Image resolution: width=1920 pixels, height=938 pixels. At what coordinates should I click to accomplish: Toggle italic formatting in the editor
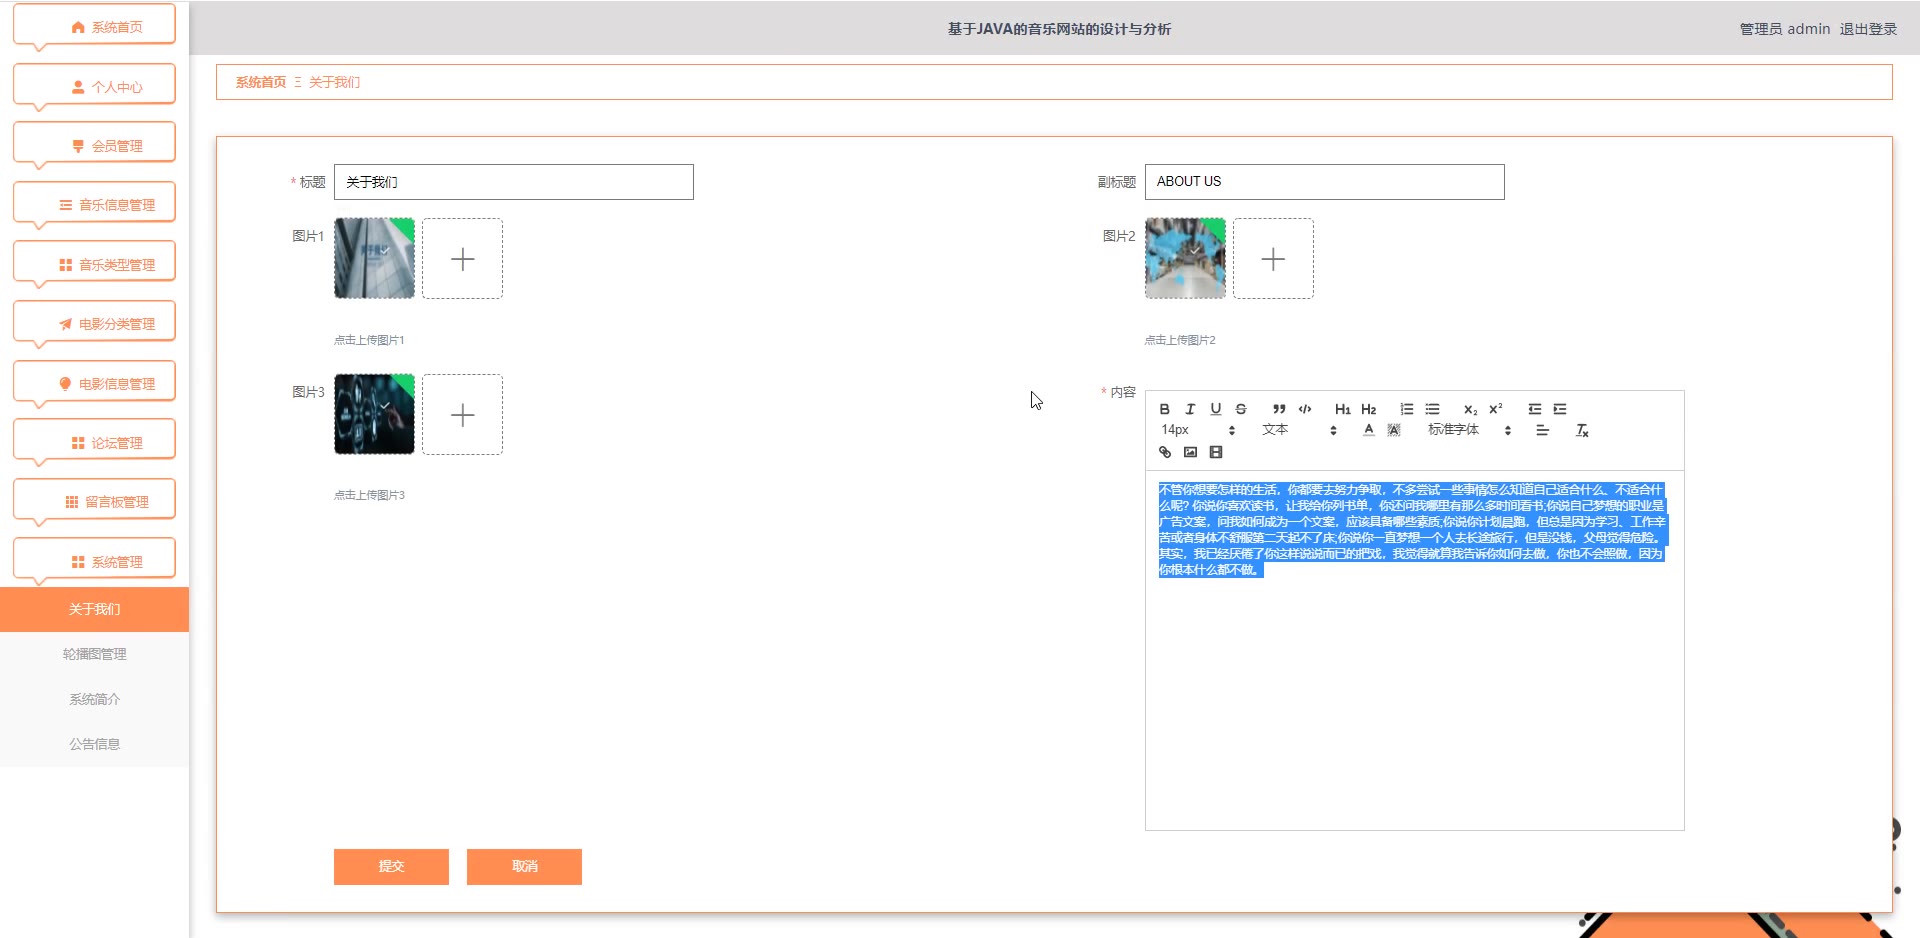(x=1190, y=409)
